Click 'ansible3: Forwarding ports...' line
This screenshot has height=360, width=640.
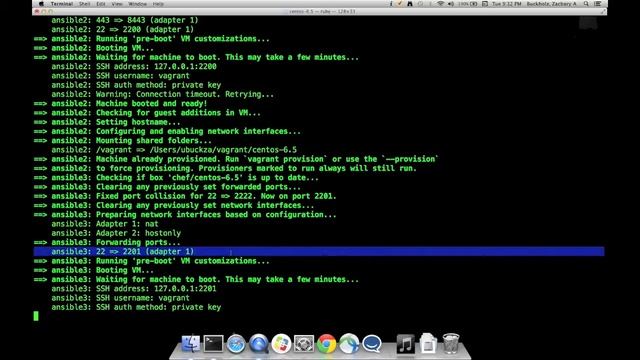(x=107, y=242)
